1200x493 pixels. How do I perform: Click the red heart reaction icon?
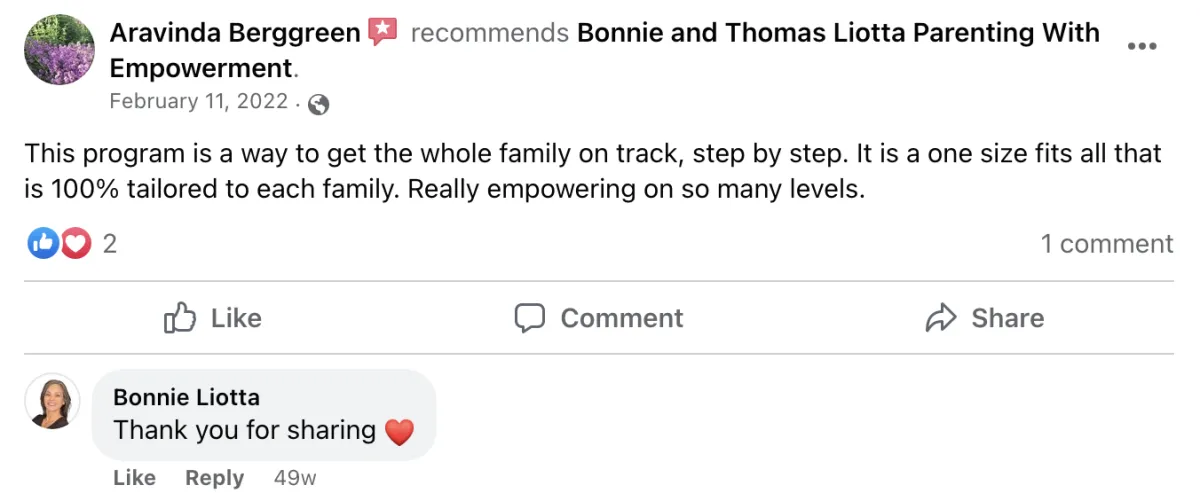click(76, 243)
